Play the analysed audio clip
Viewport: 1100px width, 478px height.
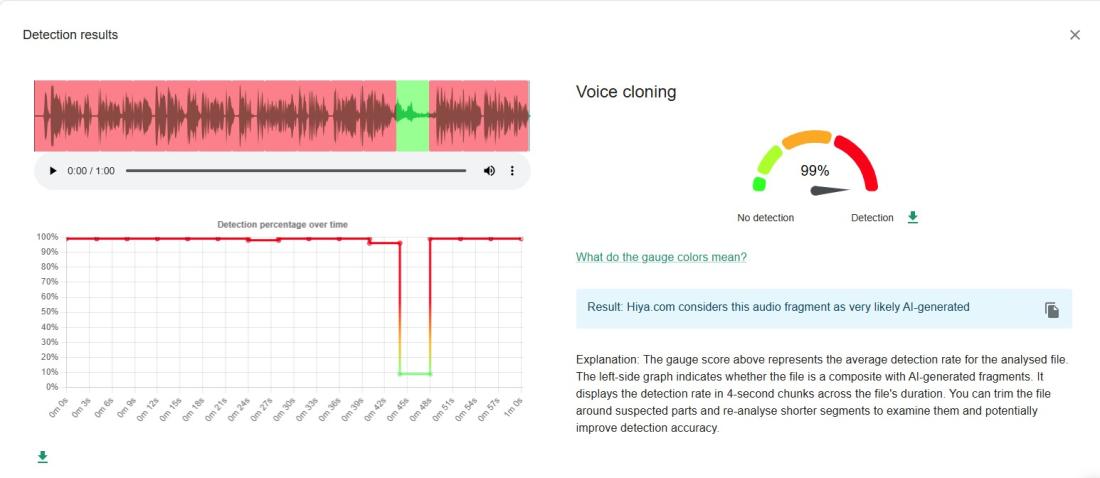tap(53, 171)
